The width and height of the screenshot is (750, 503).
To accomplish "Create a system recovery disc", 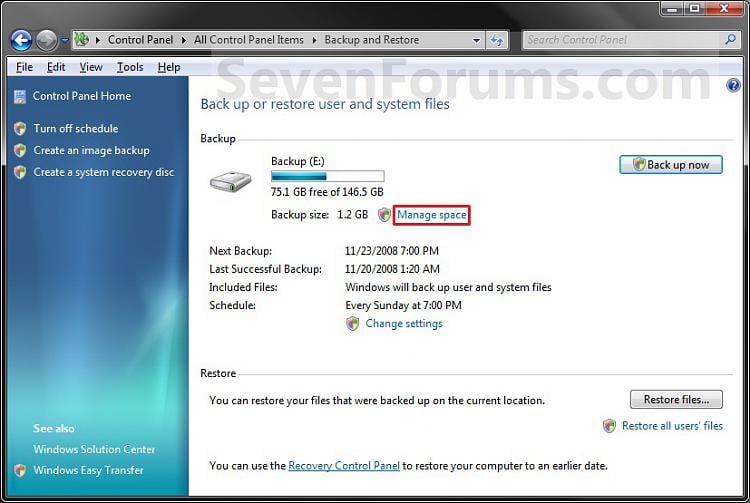I will coord(104,173).
